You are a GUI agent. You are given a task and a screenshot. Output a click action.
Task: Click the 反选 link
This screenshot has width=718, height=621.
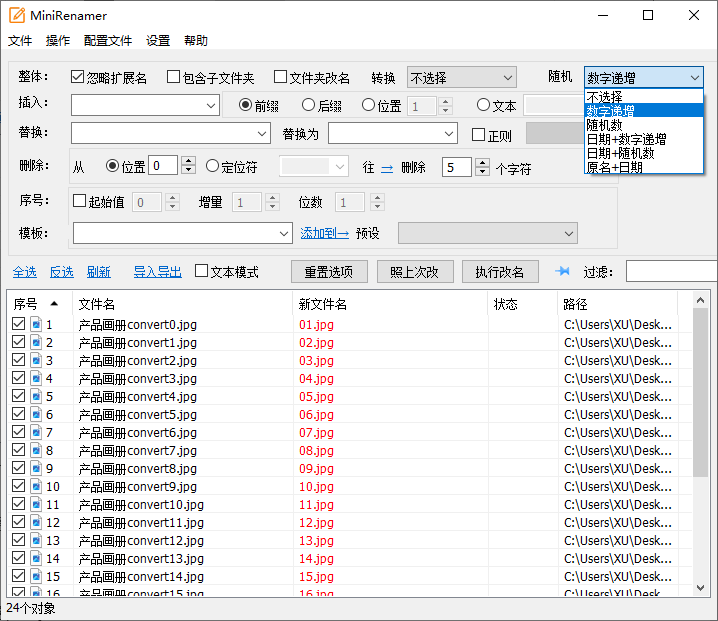pyautogui.click(x=62, y=272)
